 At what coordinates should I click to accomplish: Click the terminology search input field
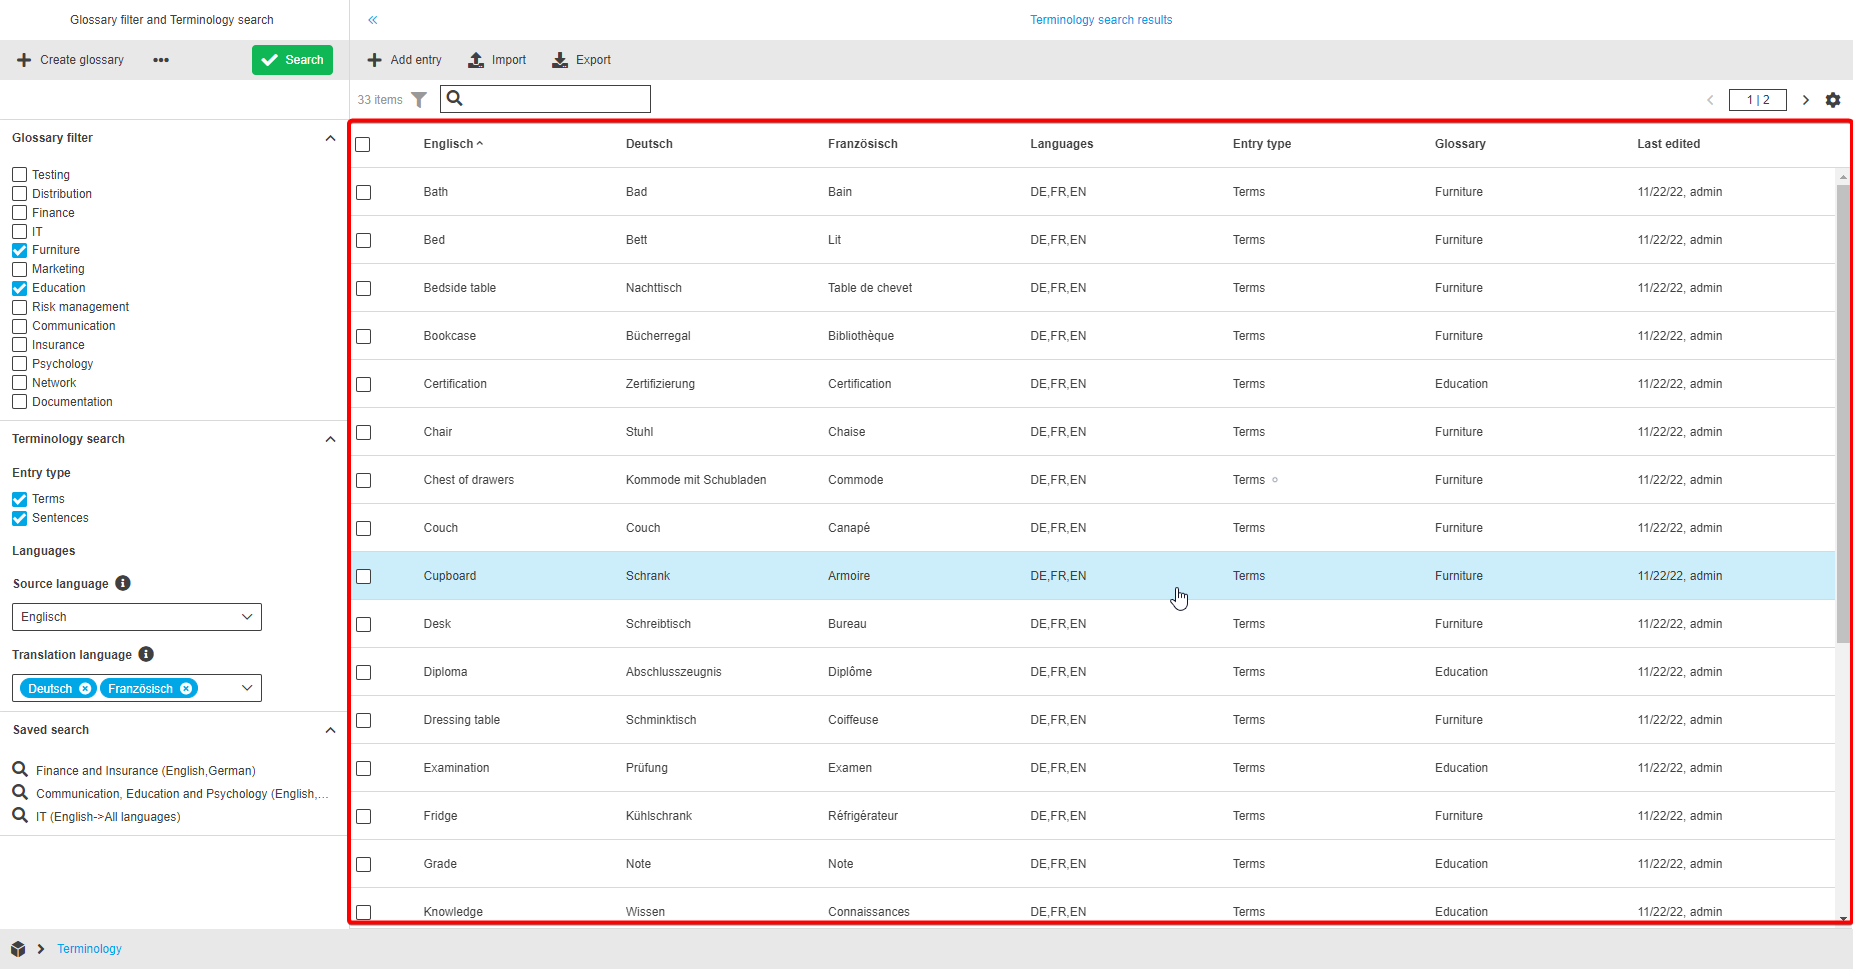(x=556, y=99)
